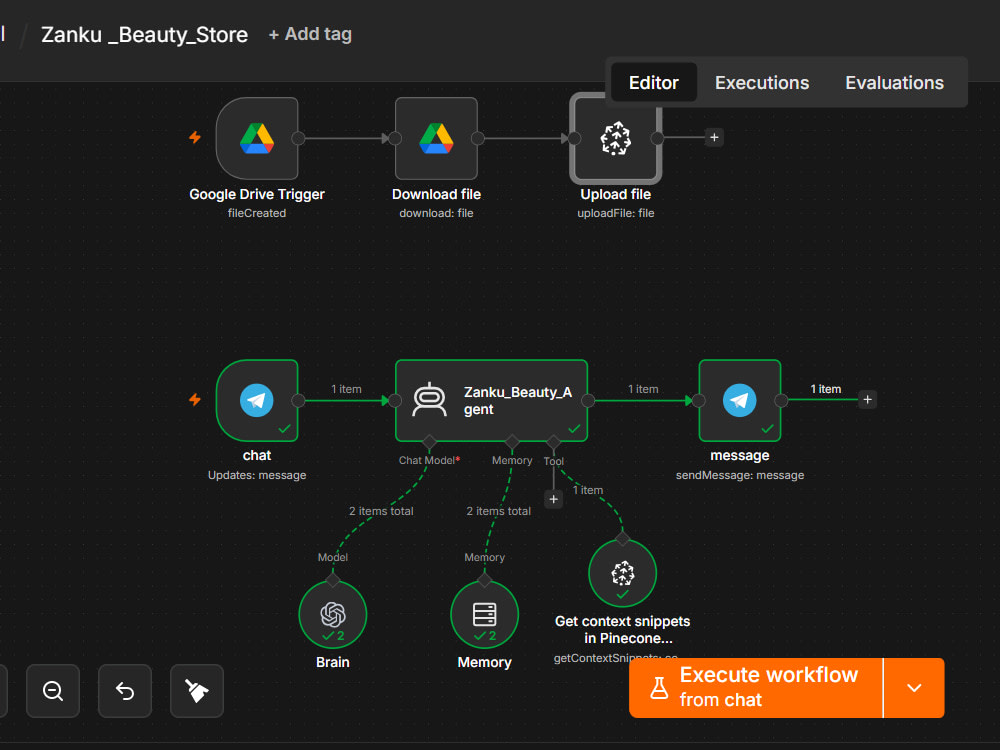Execute workflow from chat
This screenshot has height=750, width=1000.
[x=756, y=688]
